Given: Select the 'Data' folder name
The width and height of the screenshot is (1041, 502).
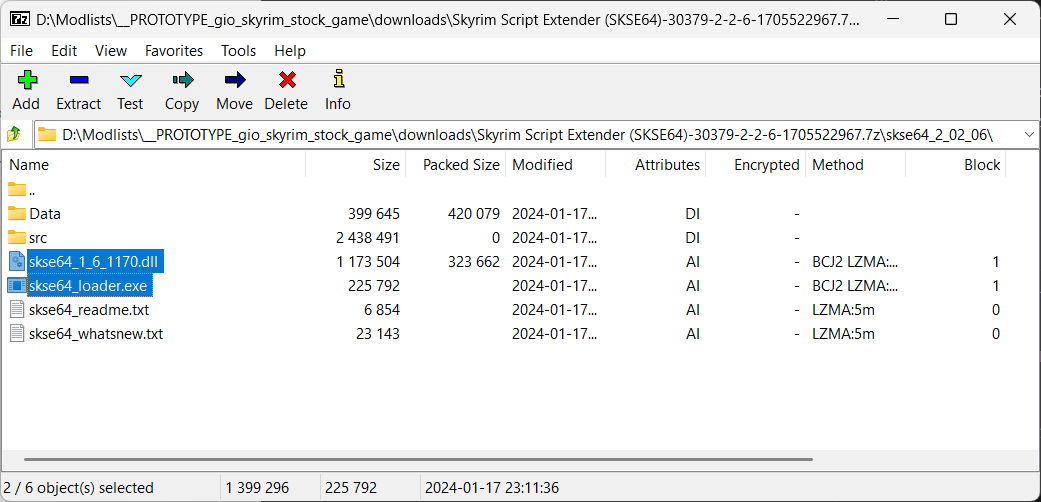Looking at the screenshot, I should coord(45,214).
